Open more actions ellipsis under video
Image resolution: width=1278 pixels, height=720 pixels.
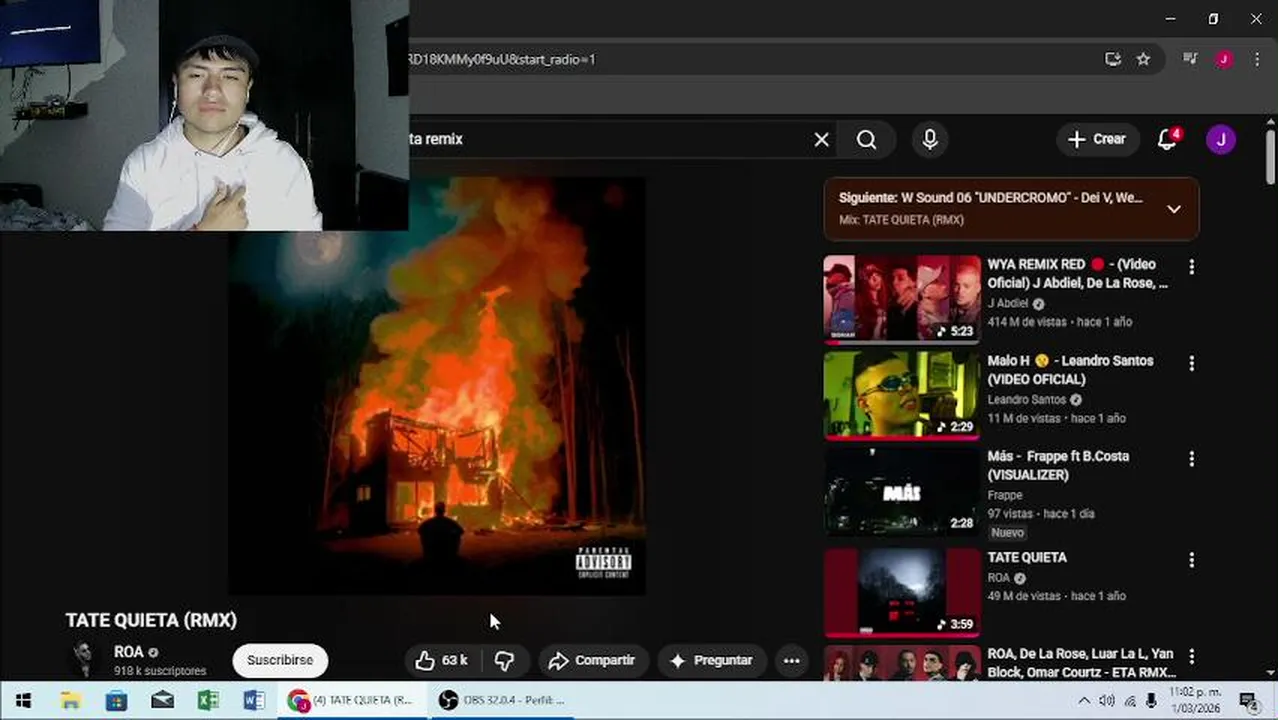pos(791,660)
